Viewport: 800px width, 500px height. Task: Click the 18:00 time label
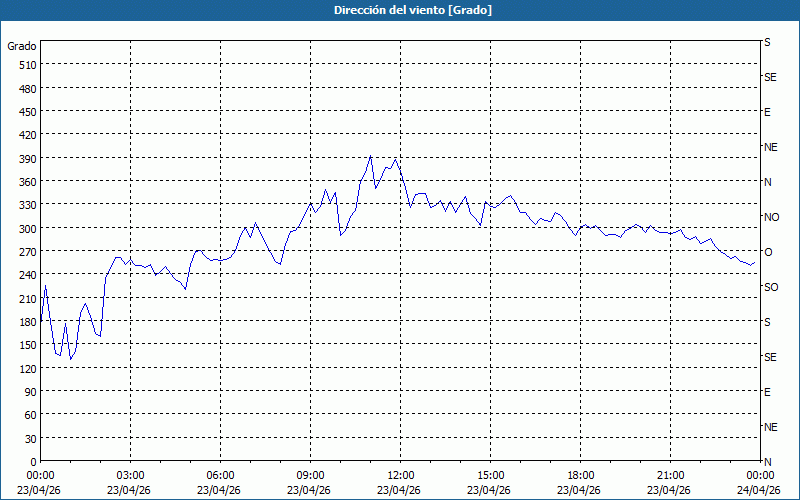580,476
